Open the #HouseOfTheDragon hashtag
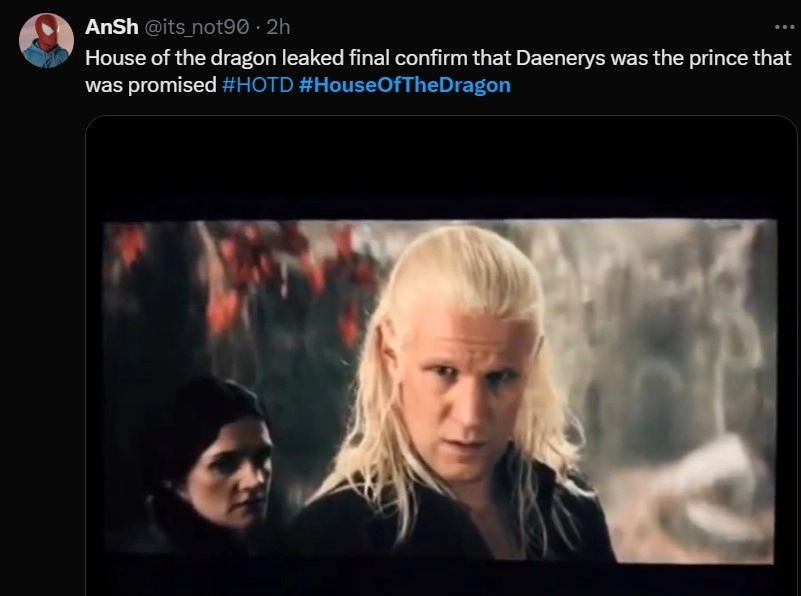This screenshot has width=801, height=596. pyautogui.click(x=405, y=85)
